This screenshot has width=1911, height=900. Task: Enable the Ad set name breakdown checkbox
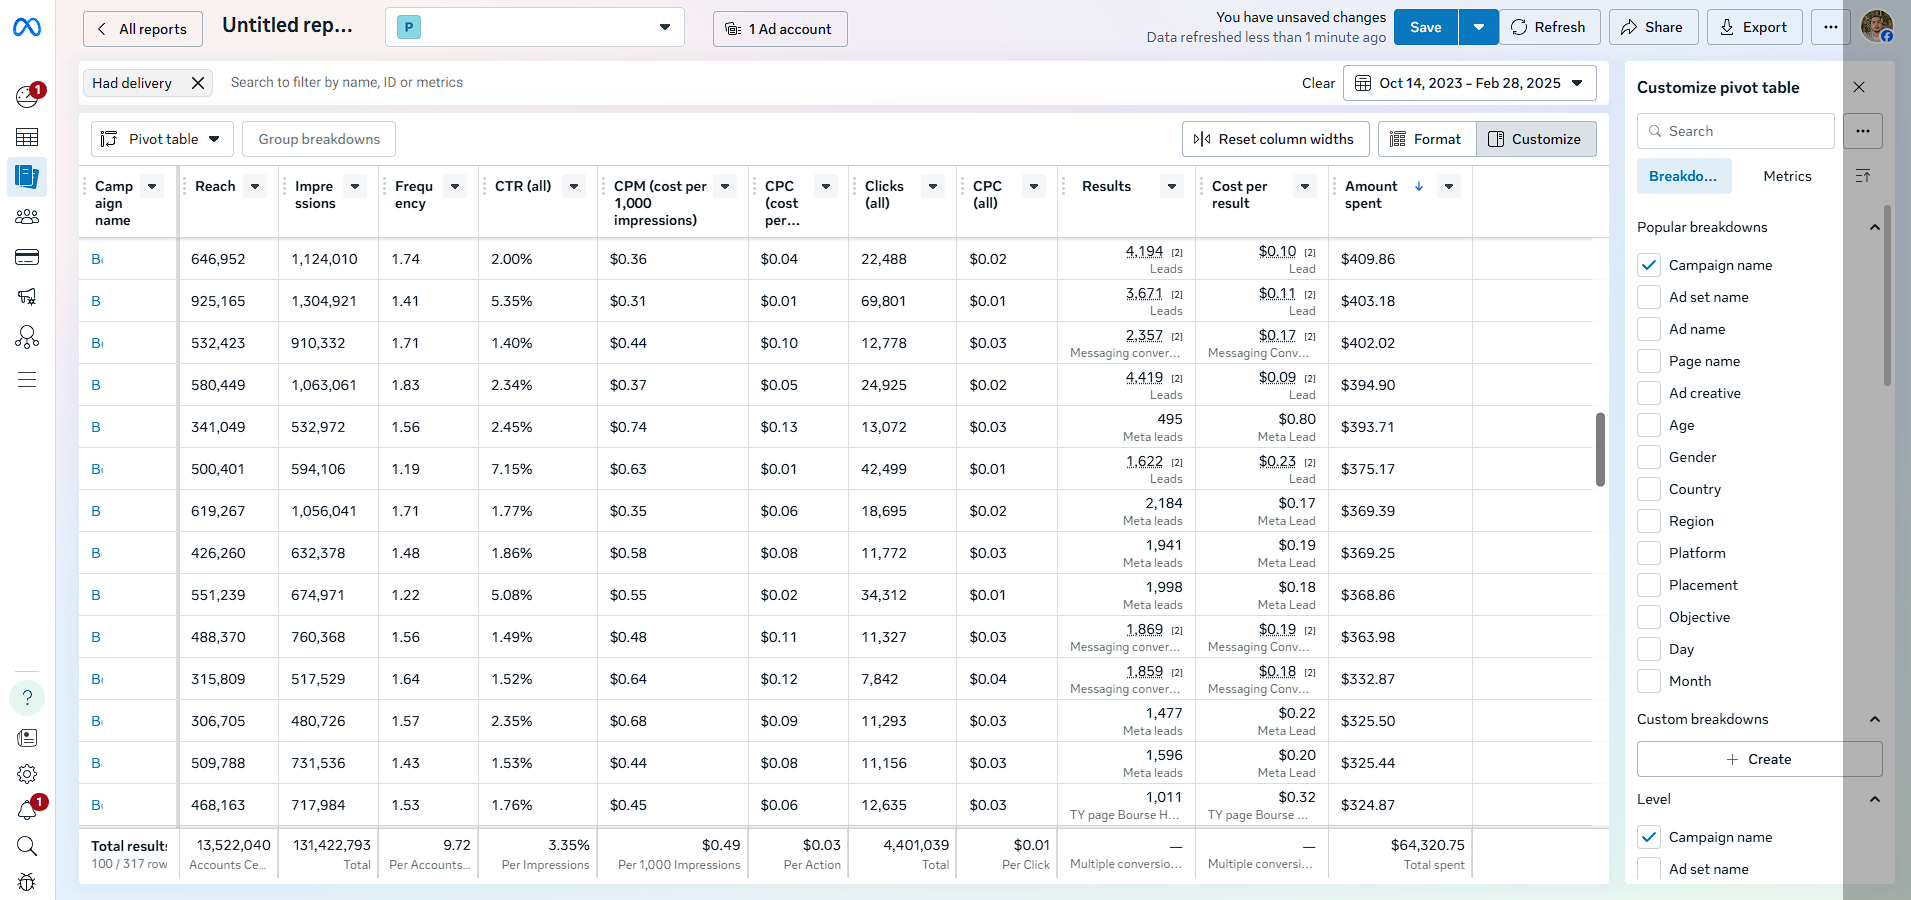[x=1649, y=297]
